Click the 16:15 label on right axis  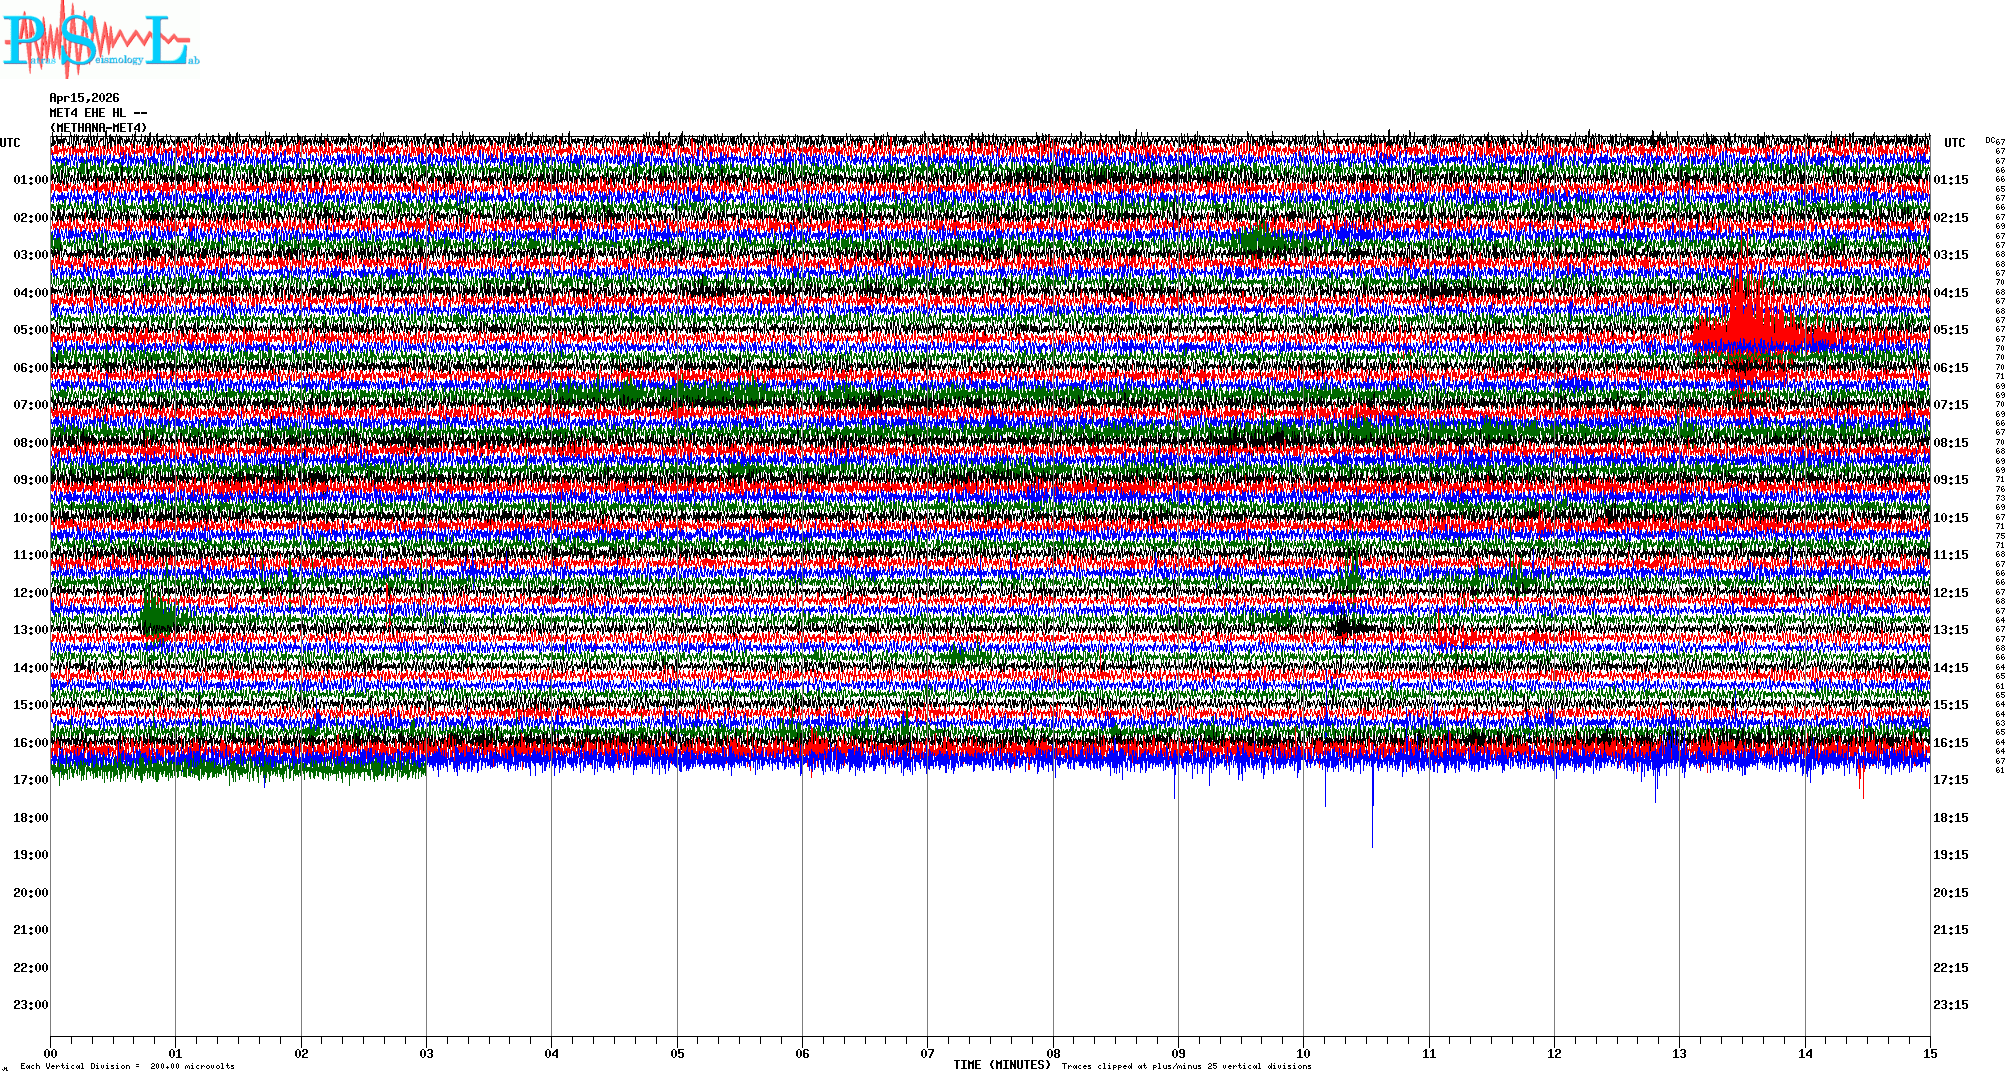click(1950, 743)
